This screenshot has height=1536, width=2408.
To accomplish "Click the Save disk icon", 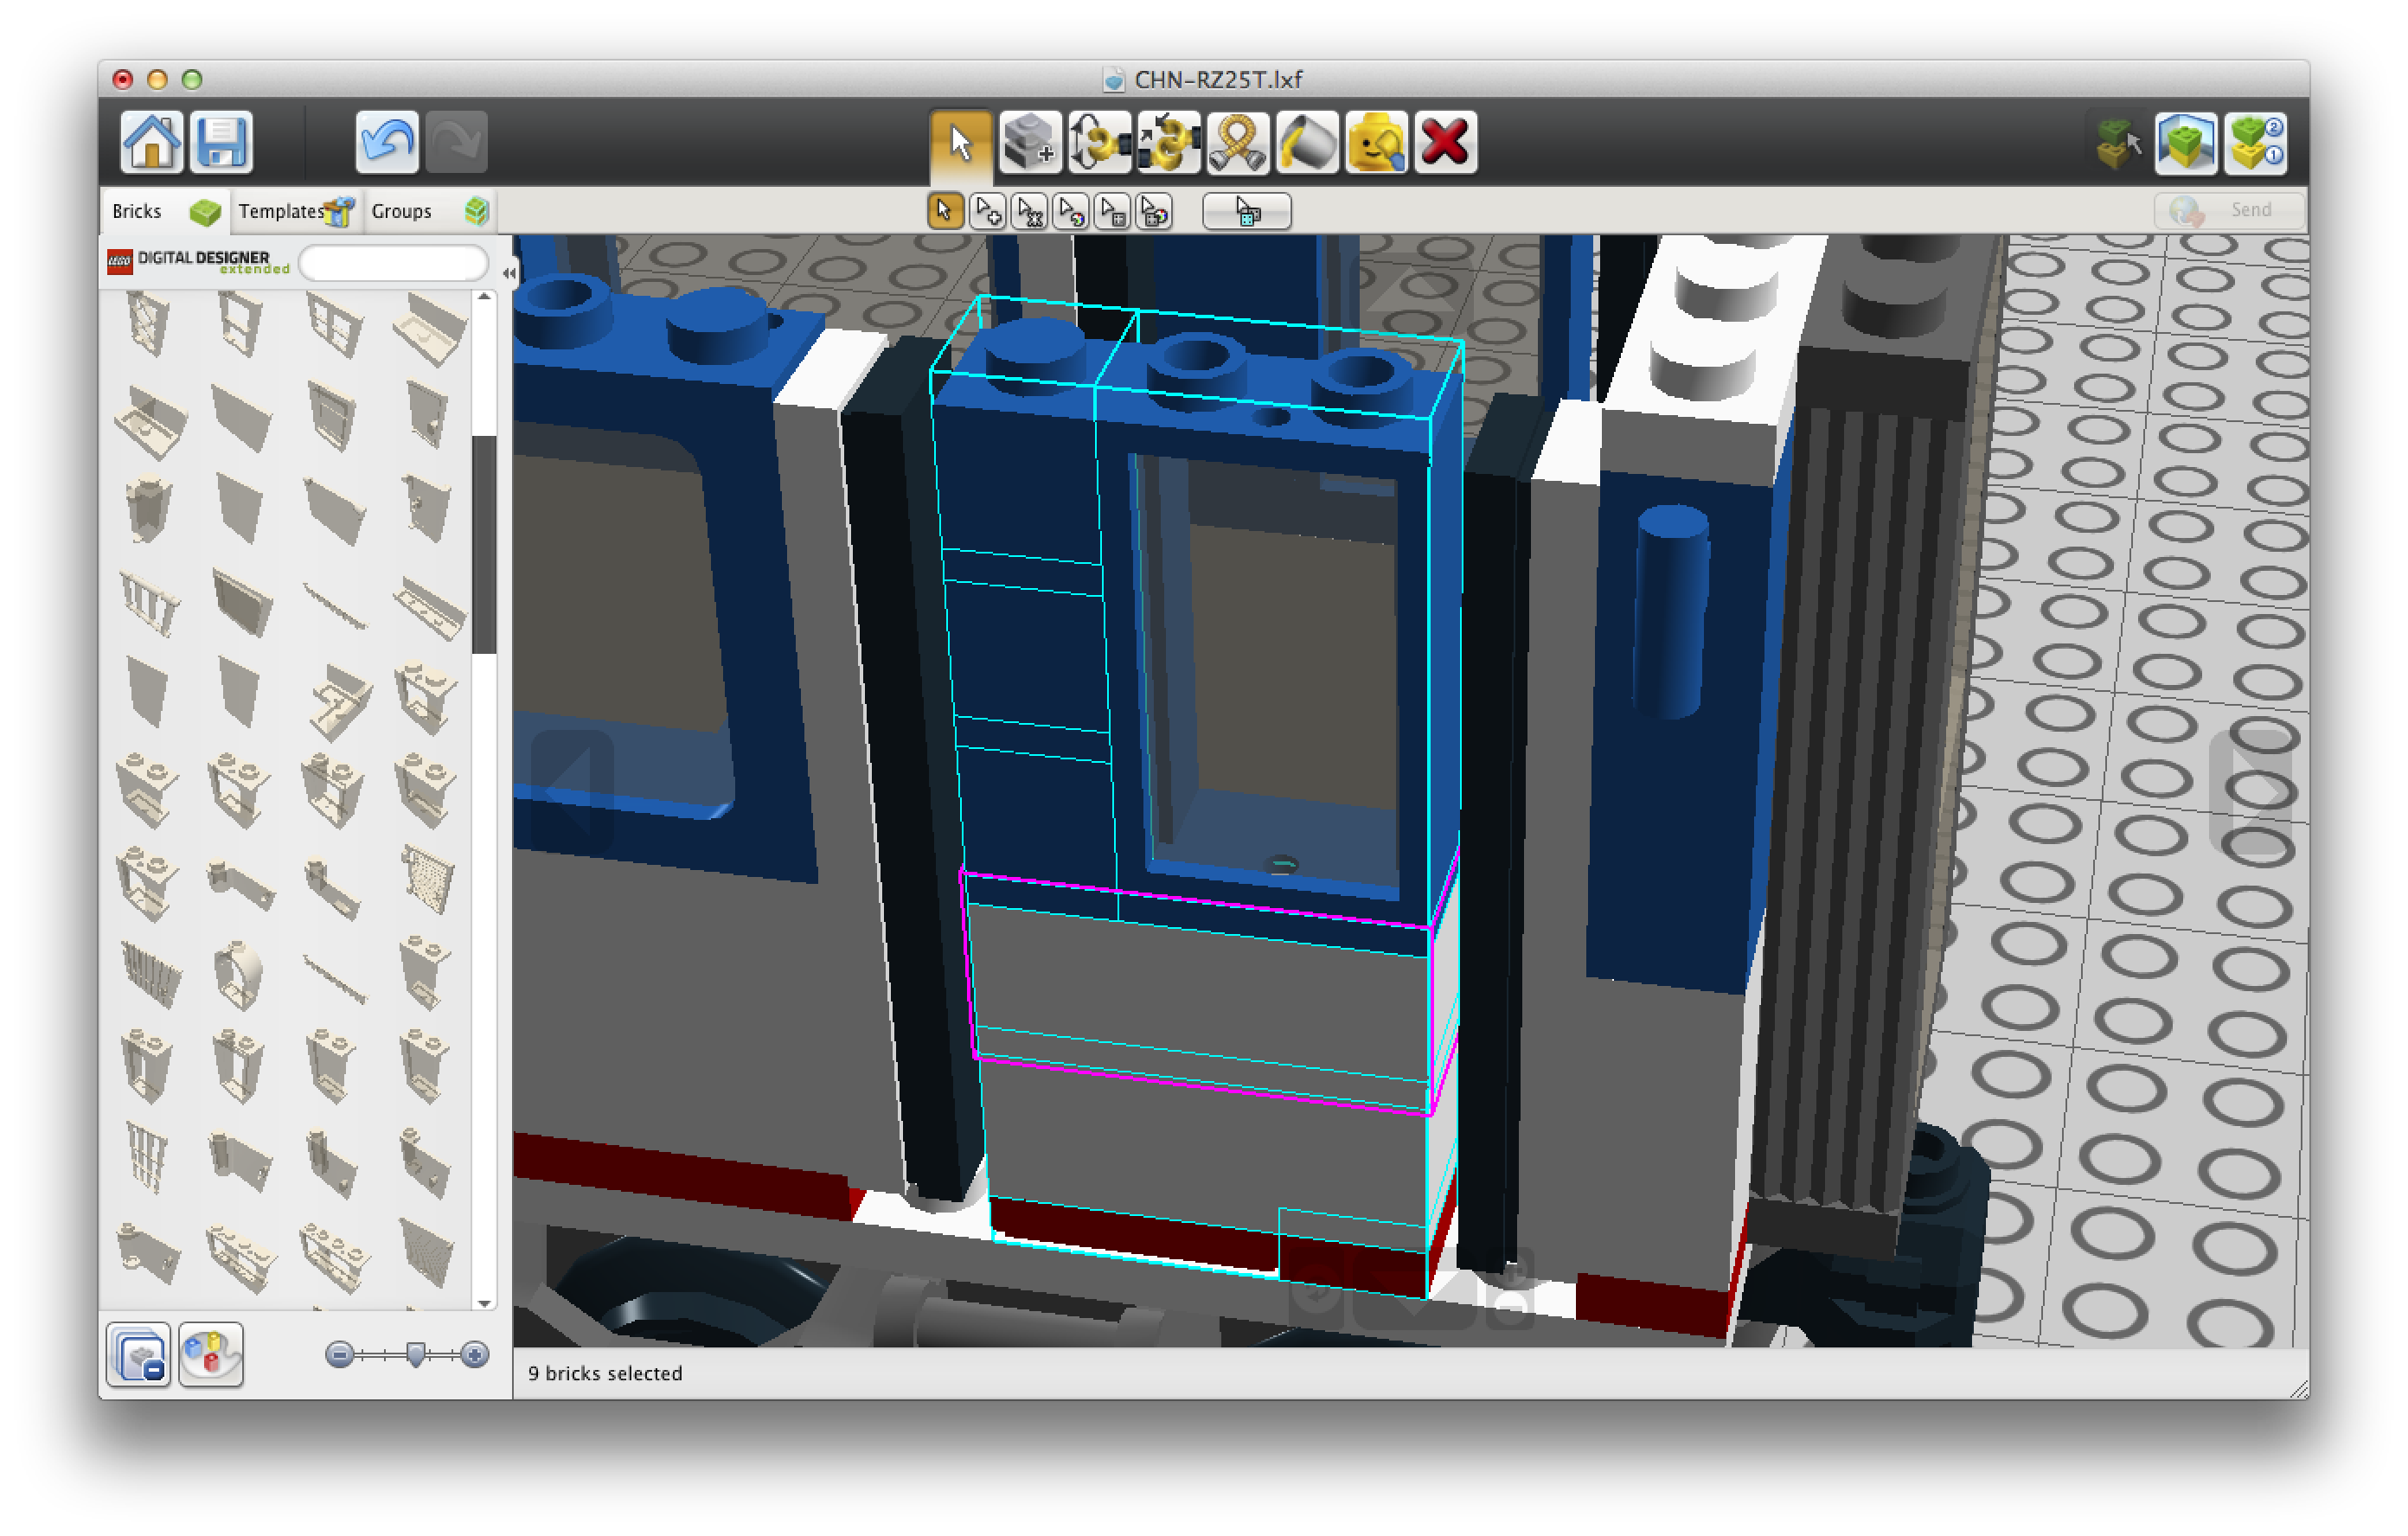I will [x=221, y=142].
